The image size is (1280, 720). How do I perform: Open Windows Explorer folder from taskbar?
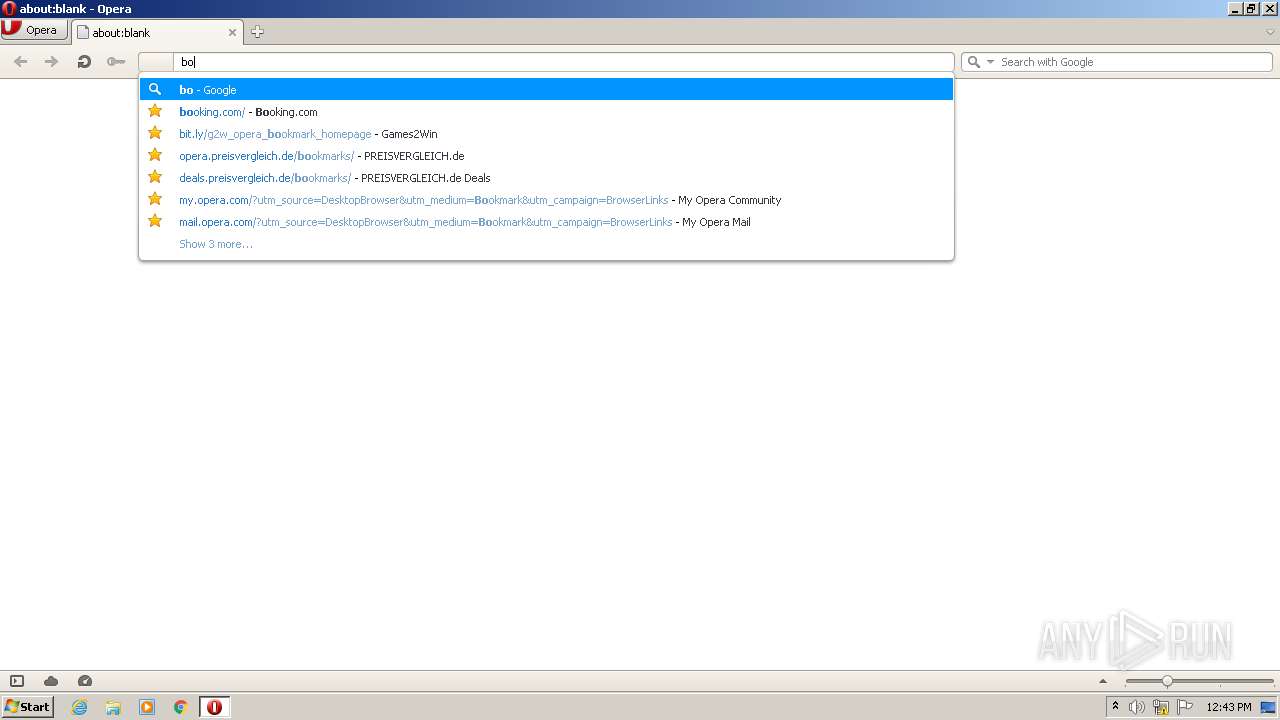click(x=113, y=707)
